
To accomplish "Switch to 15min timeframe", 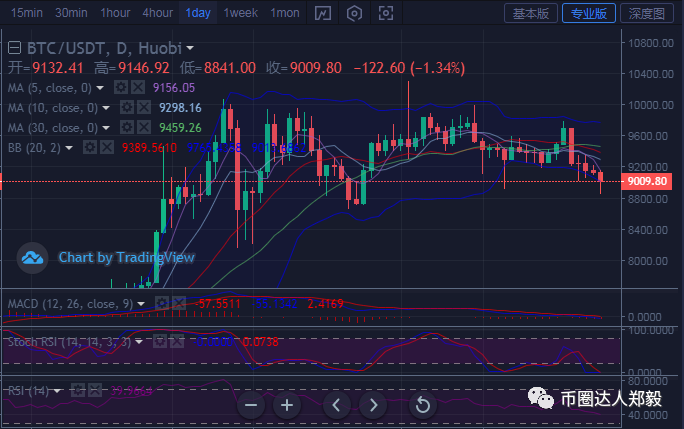I will (x=27, y=13).
